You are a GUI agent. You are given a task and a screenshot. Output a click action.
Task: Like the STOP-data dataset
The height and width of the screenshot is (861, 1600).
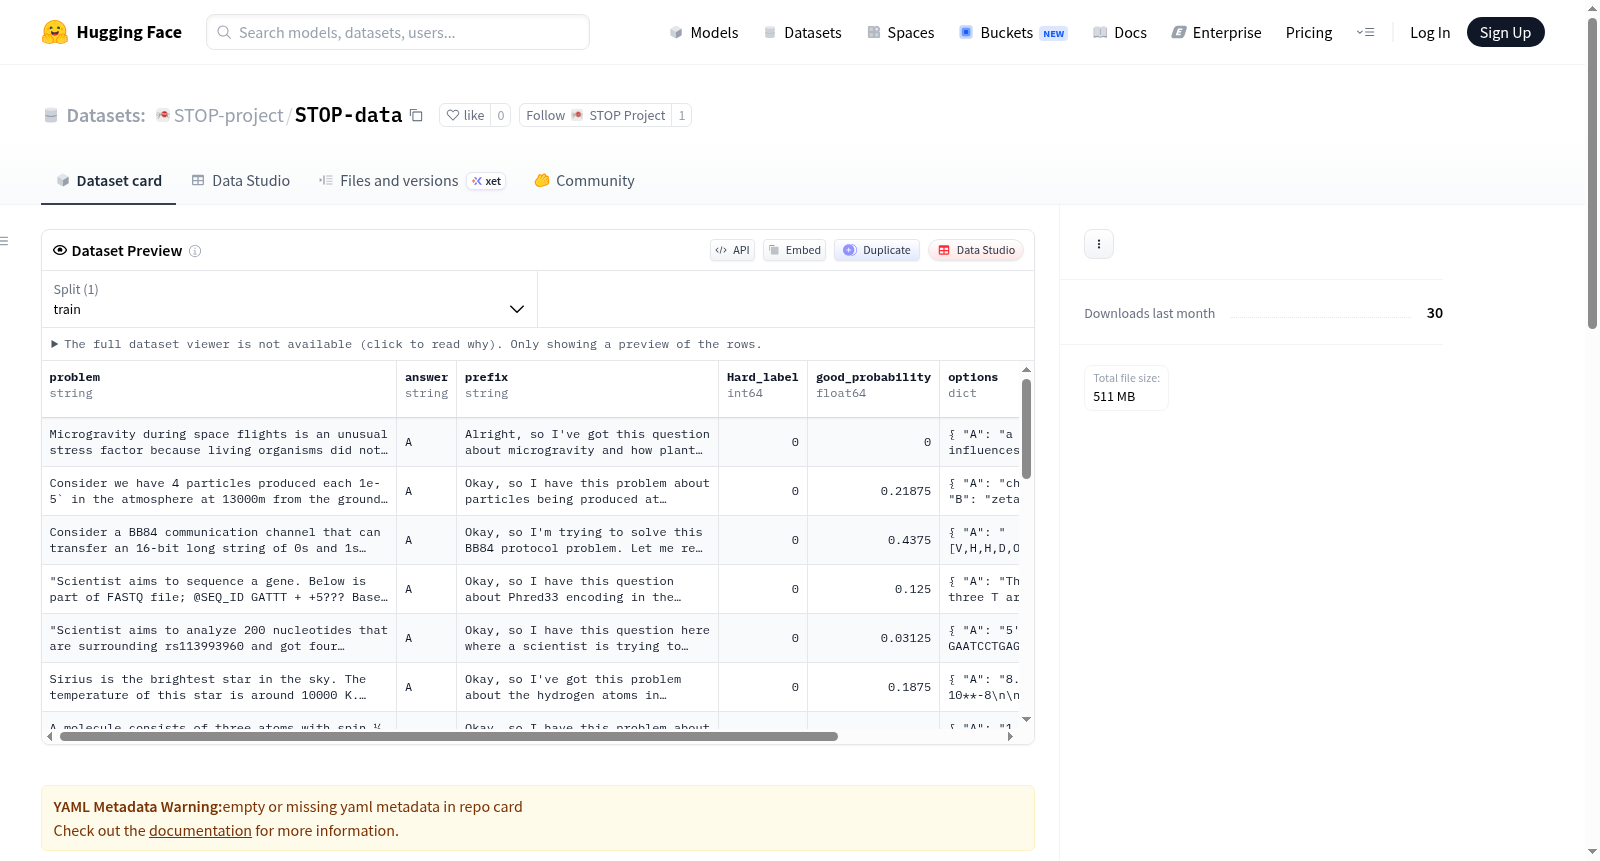[x=465, y=115]
